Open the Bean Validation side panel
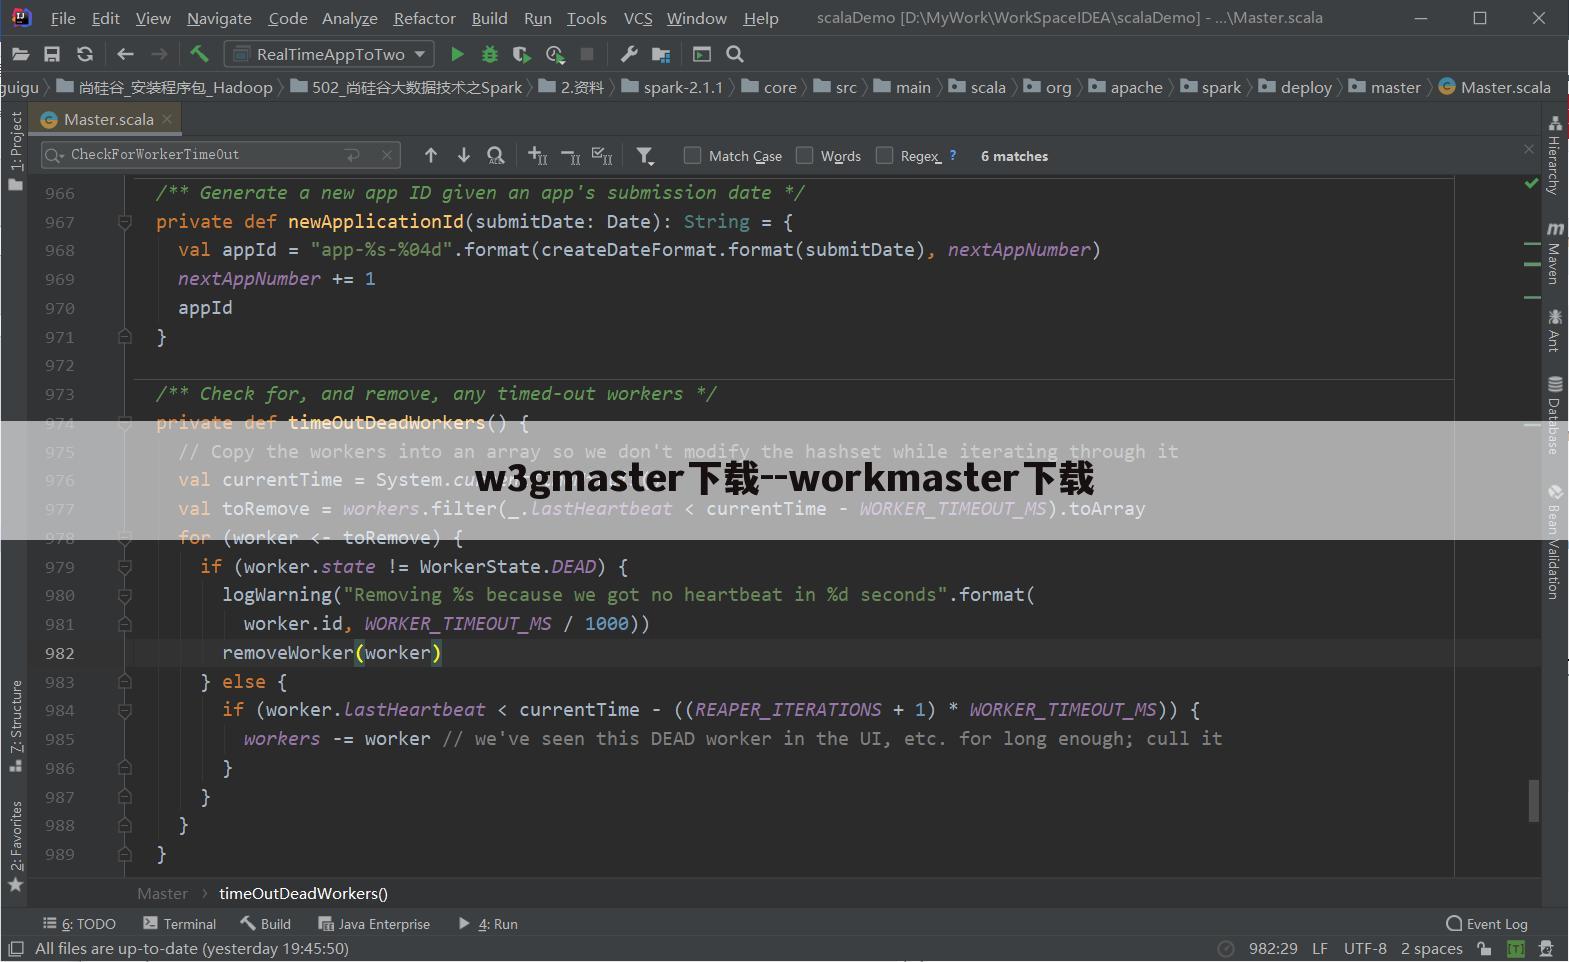Screen dimensions: 1569x962 click(x=1554, y=542)
